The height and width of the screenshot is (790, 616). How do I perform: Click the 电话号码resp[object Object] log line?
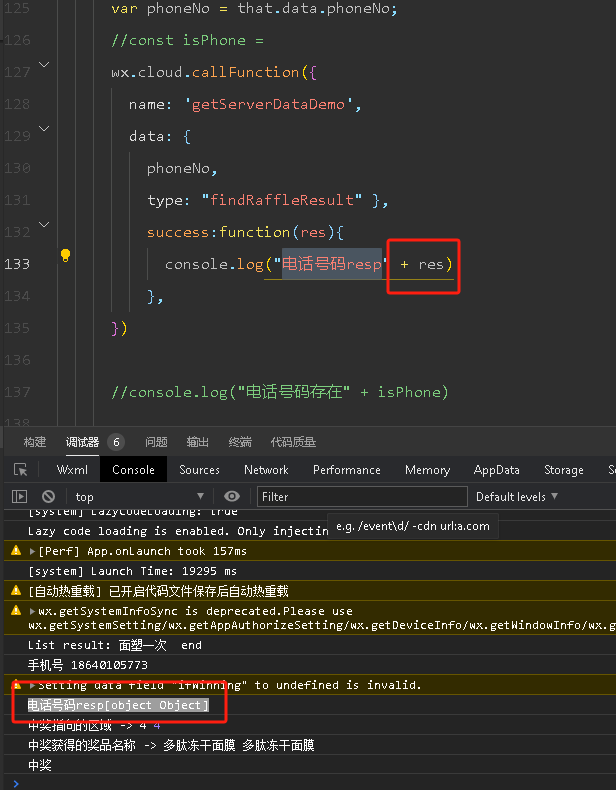tap(118, 705)
